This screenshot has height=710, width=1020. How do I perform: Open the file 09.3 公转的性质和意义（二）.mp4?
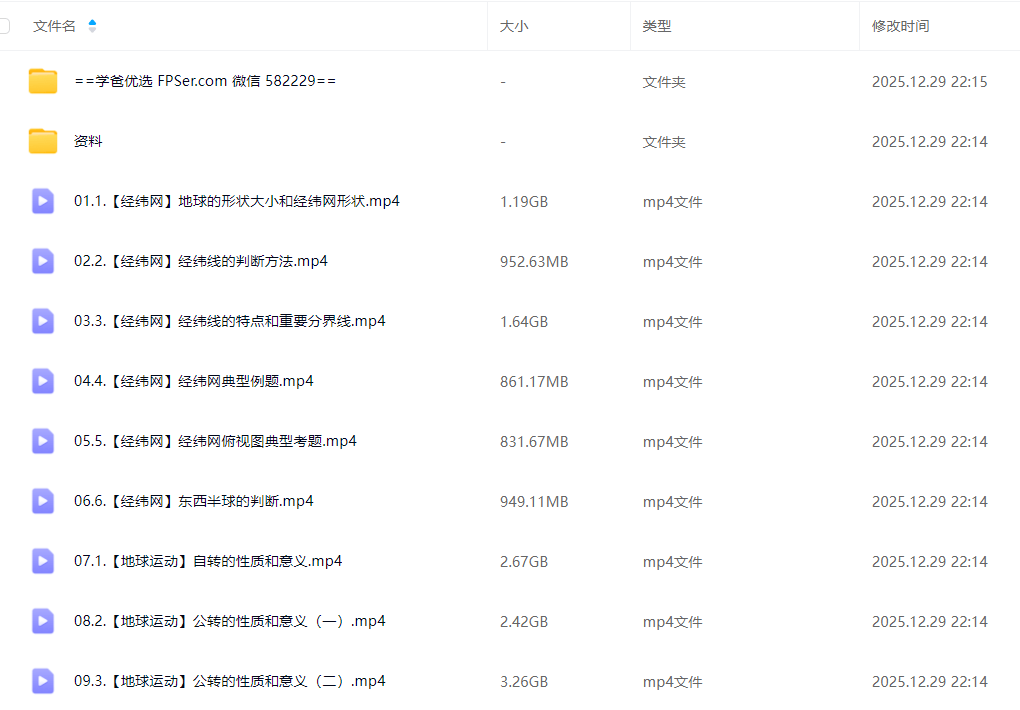click(x=225, y=681)
